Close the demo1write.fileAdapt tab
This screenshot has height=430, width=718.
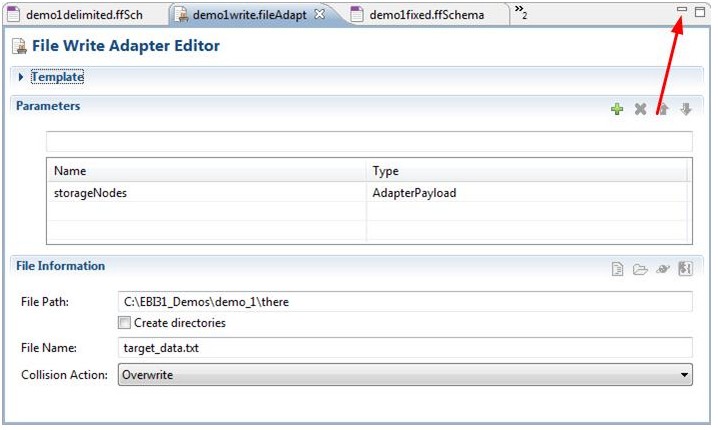coord(320,14)
